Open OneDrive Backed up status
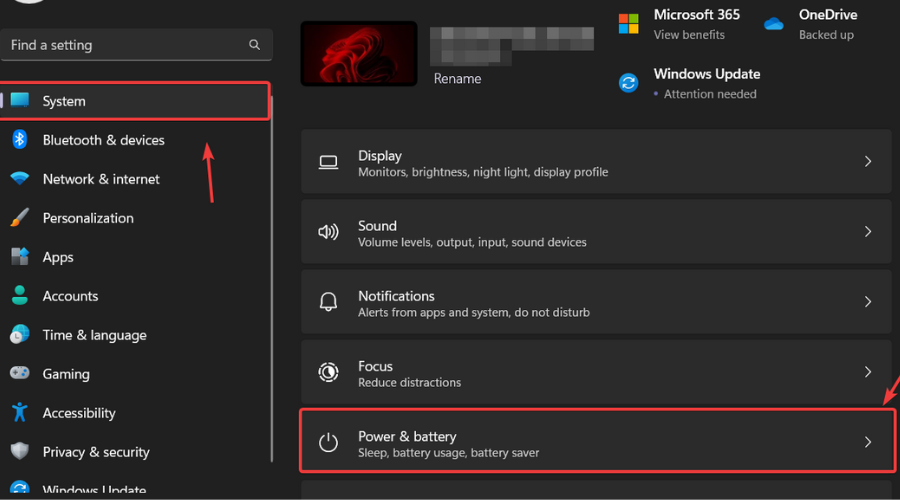The height and width of the screenshot is (500, 900). (825, 24)
